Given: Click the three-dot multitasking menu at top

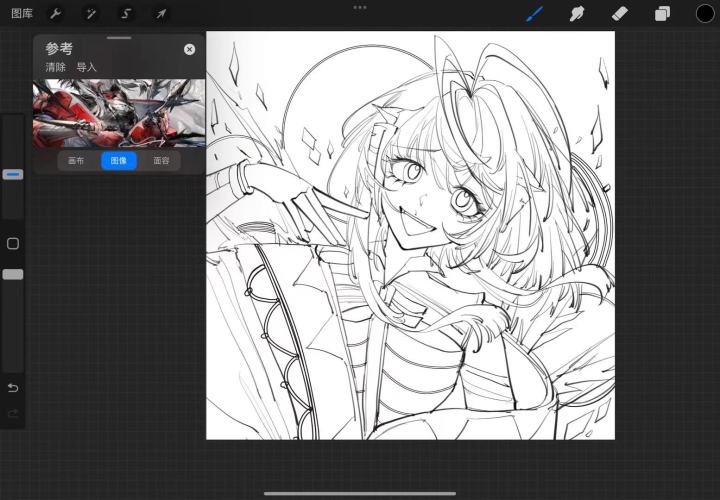Looking at the screenshot, I should (x=360, y=7).
